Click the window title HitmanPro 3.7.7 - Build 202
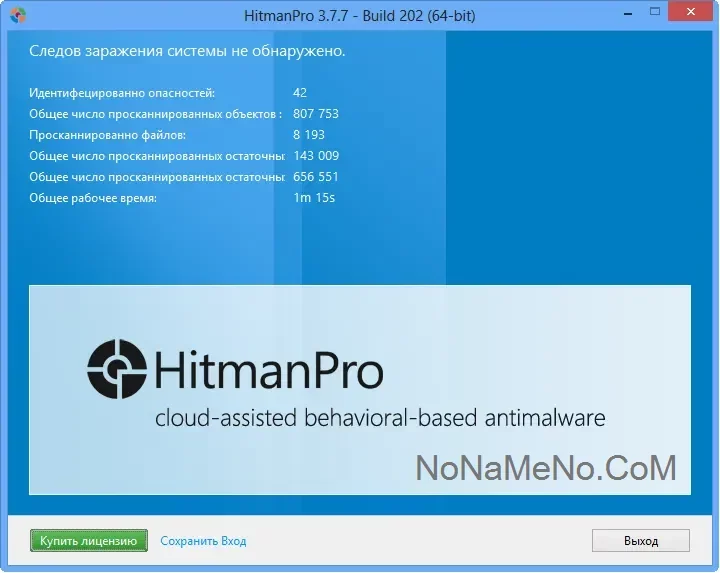 pos(359,15)
